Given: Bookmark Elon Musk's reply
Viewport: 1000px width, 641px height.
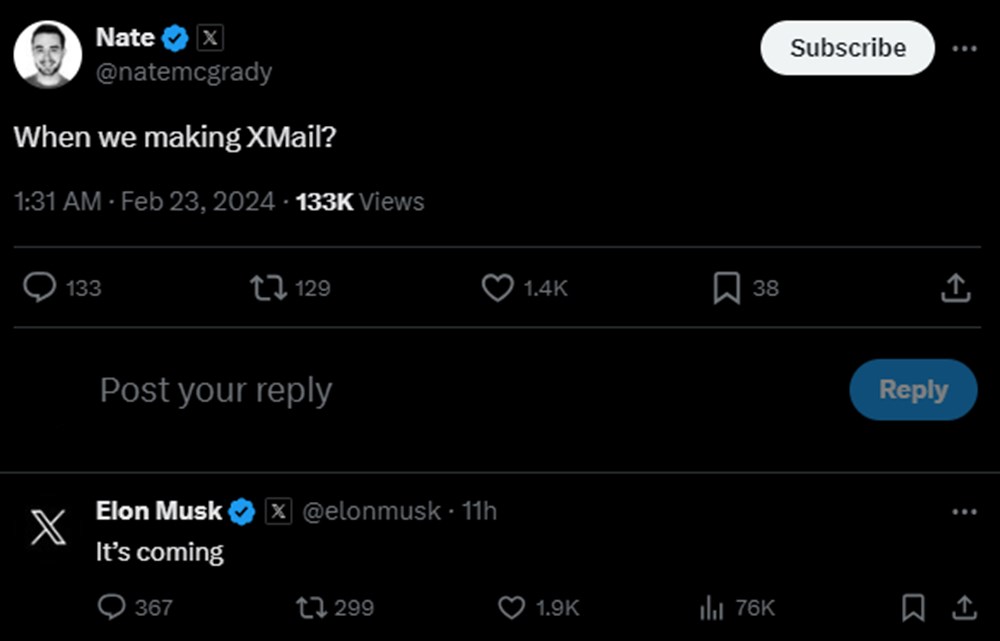Looking at the screenshot, I should [912, 607].
